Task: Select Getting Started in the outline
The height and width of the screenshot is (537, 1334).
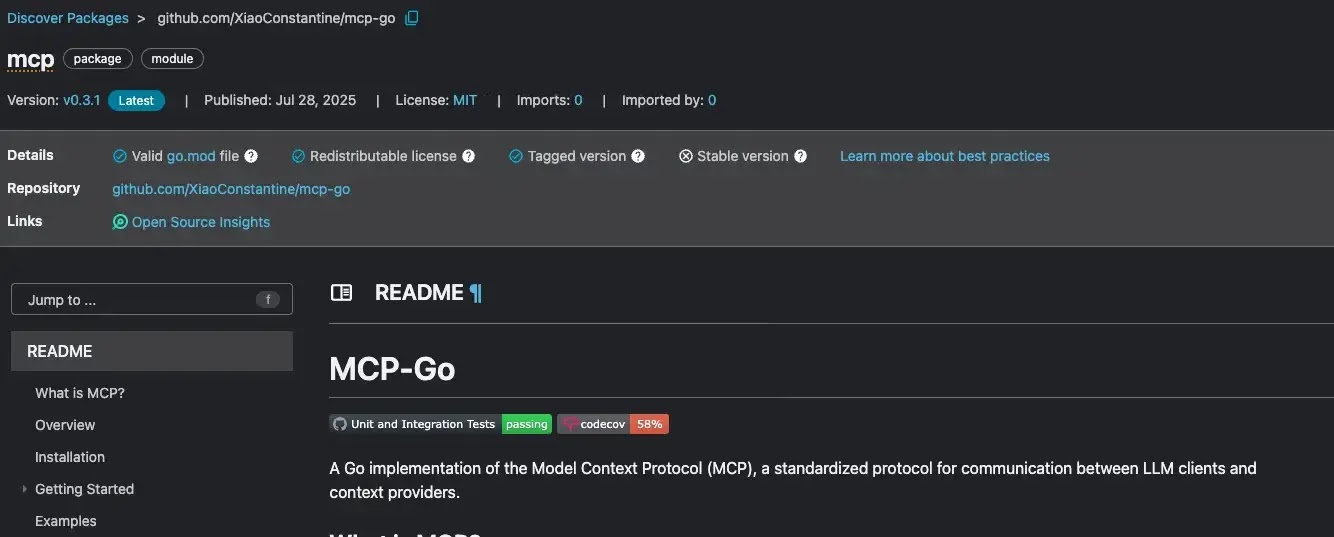Action: 84,489
